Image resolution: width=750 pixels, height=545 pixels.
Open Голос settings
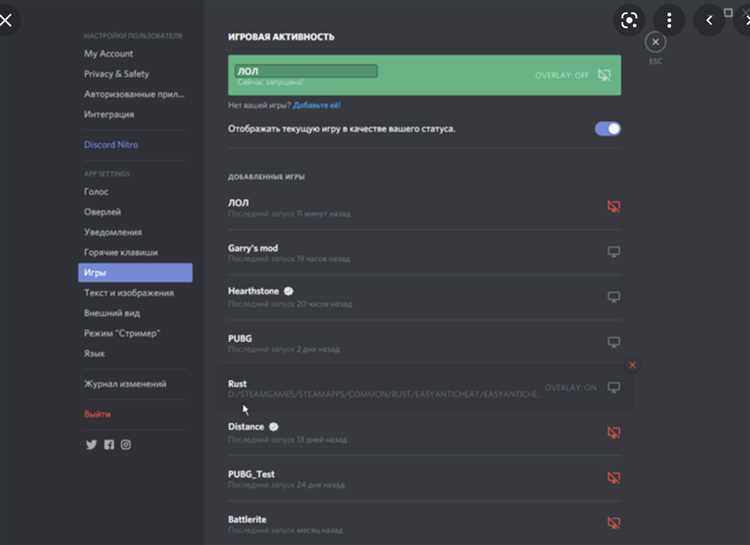click(96, 191)
